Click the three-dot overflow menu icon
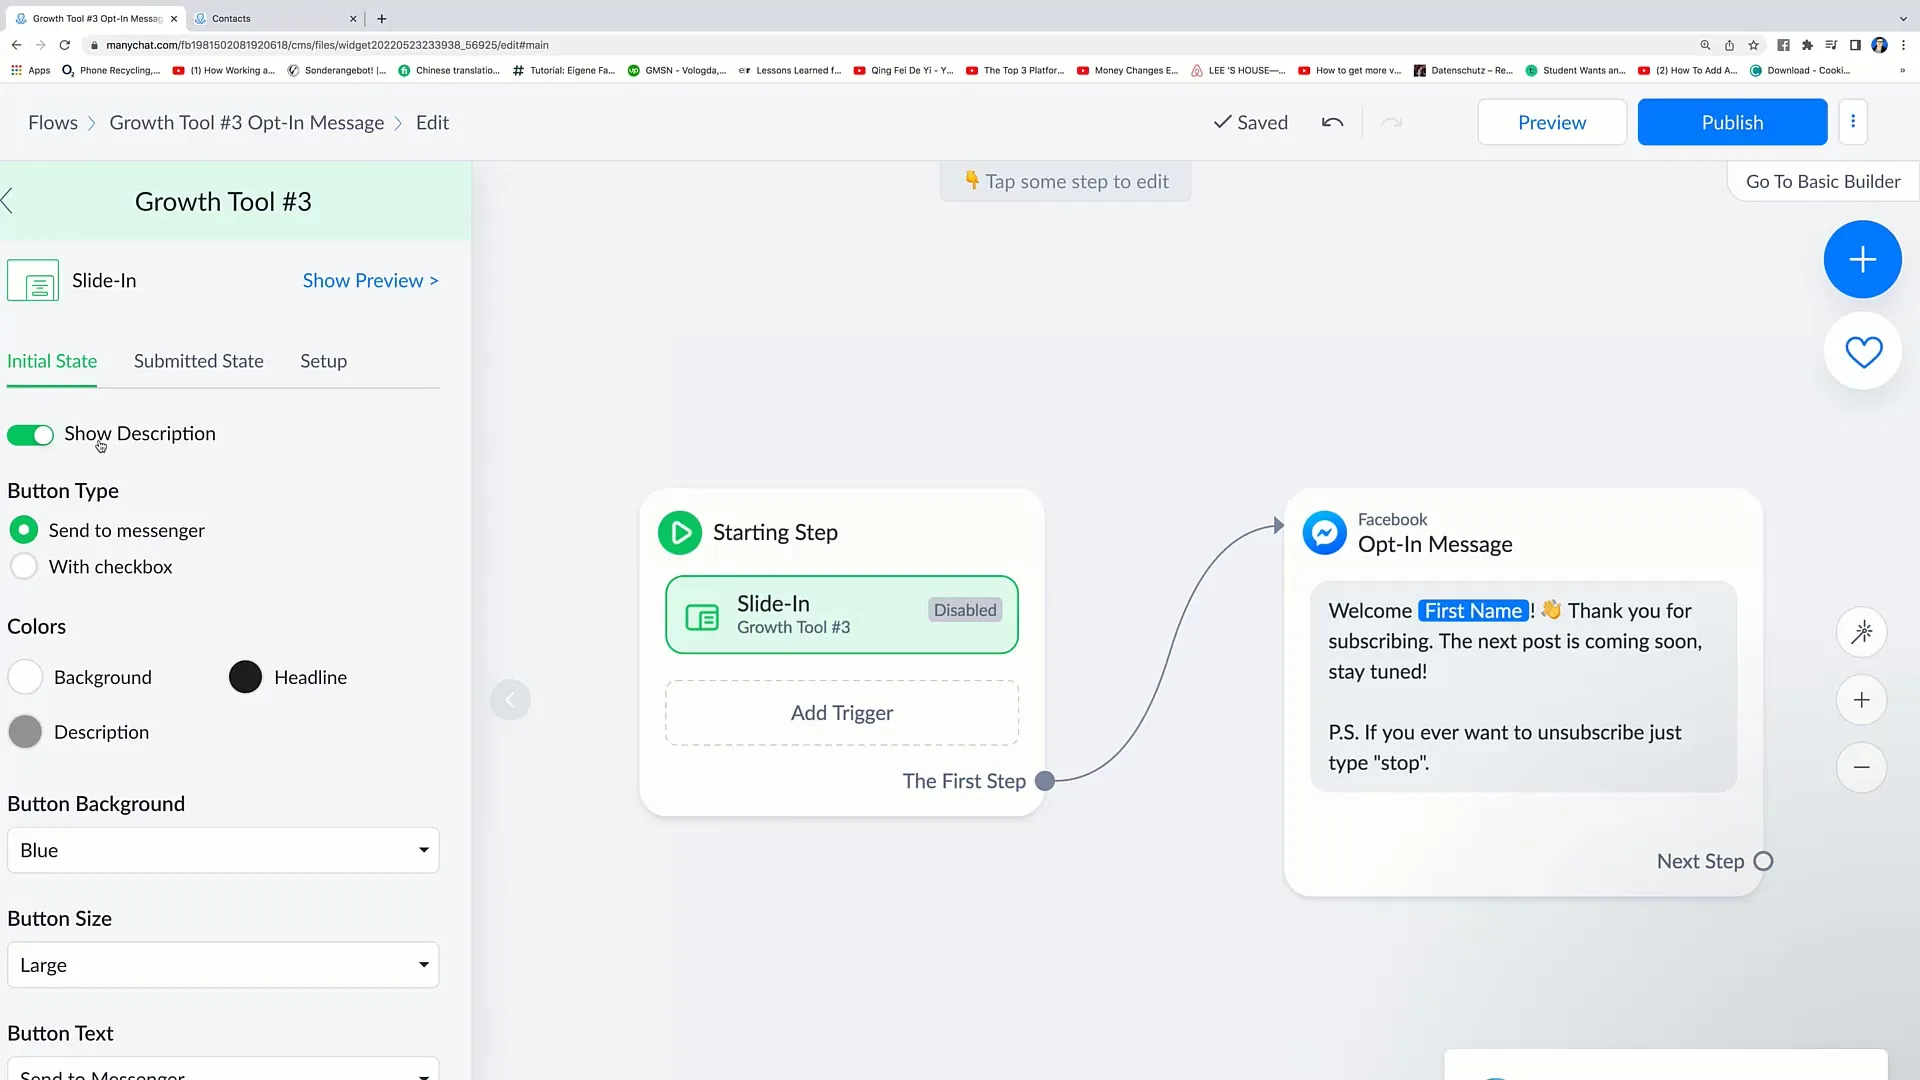Viewport: 1920px width, 1080px height. tap(1854, 121)
